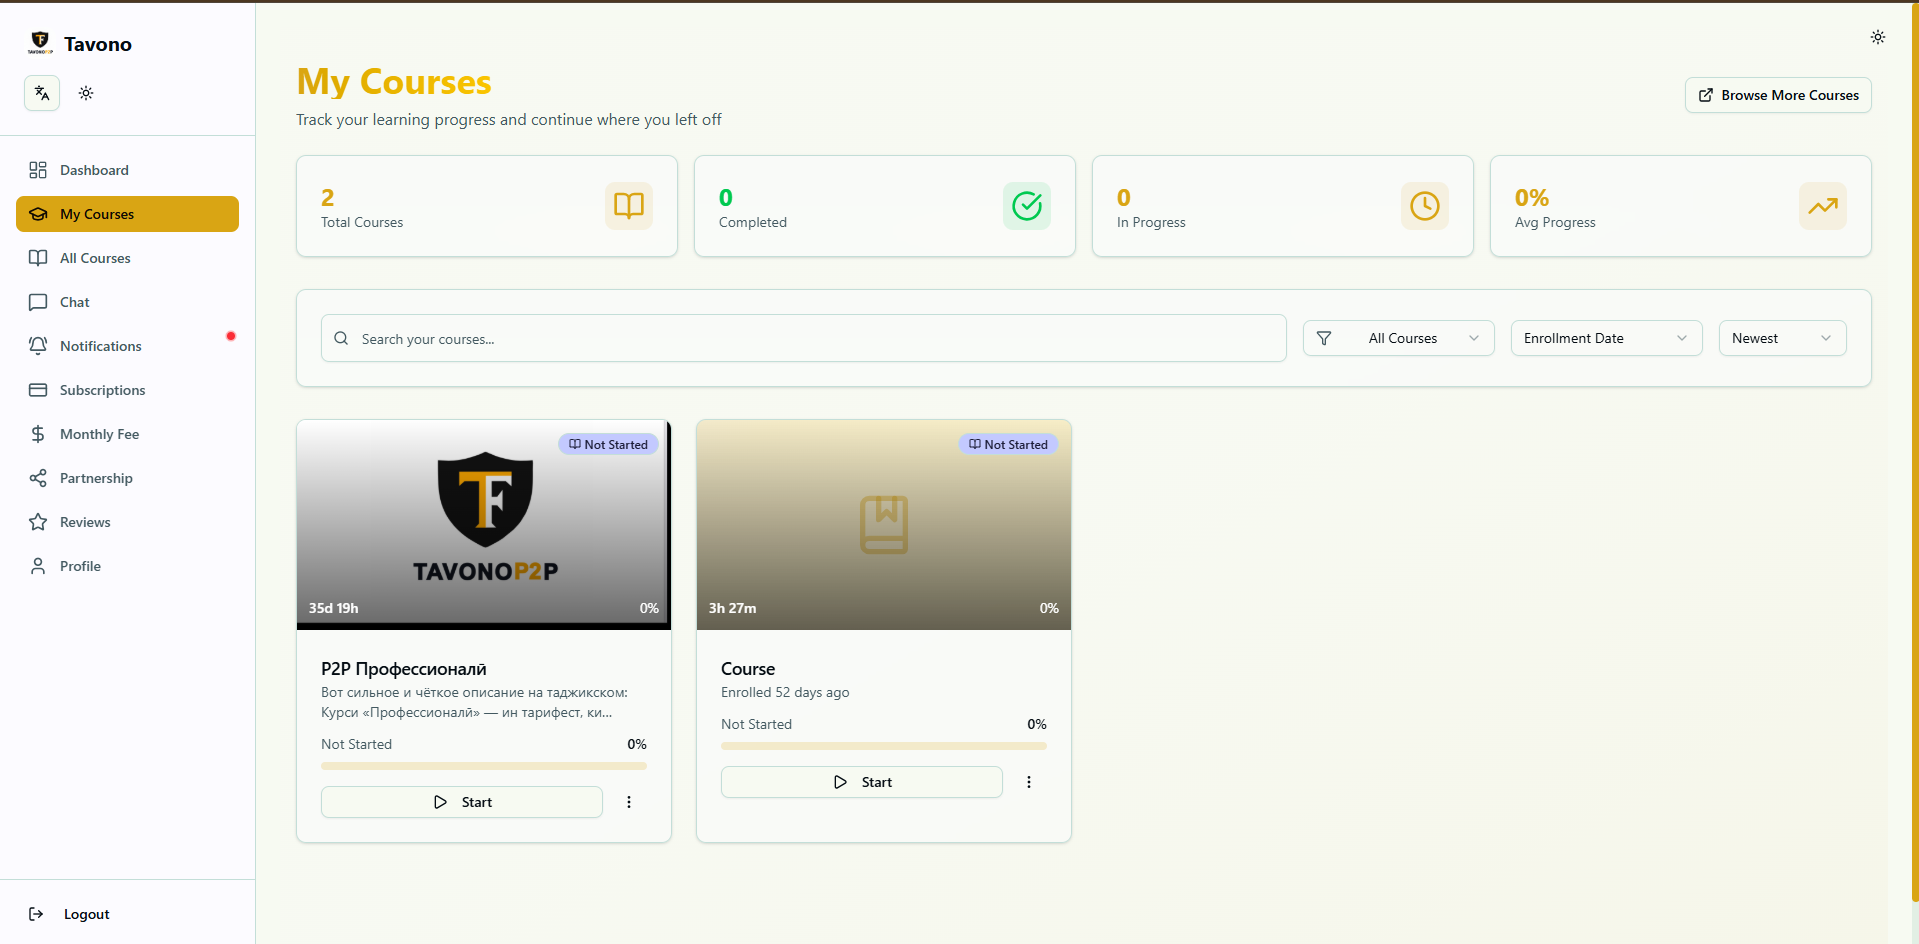The height and width of the screenshot is (944, 1919).
Task: Click the Logout button
Action: click(x=127, y=914)
